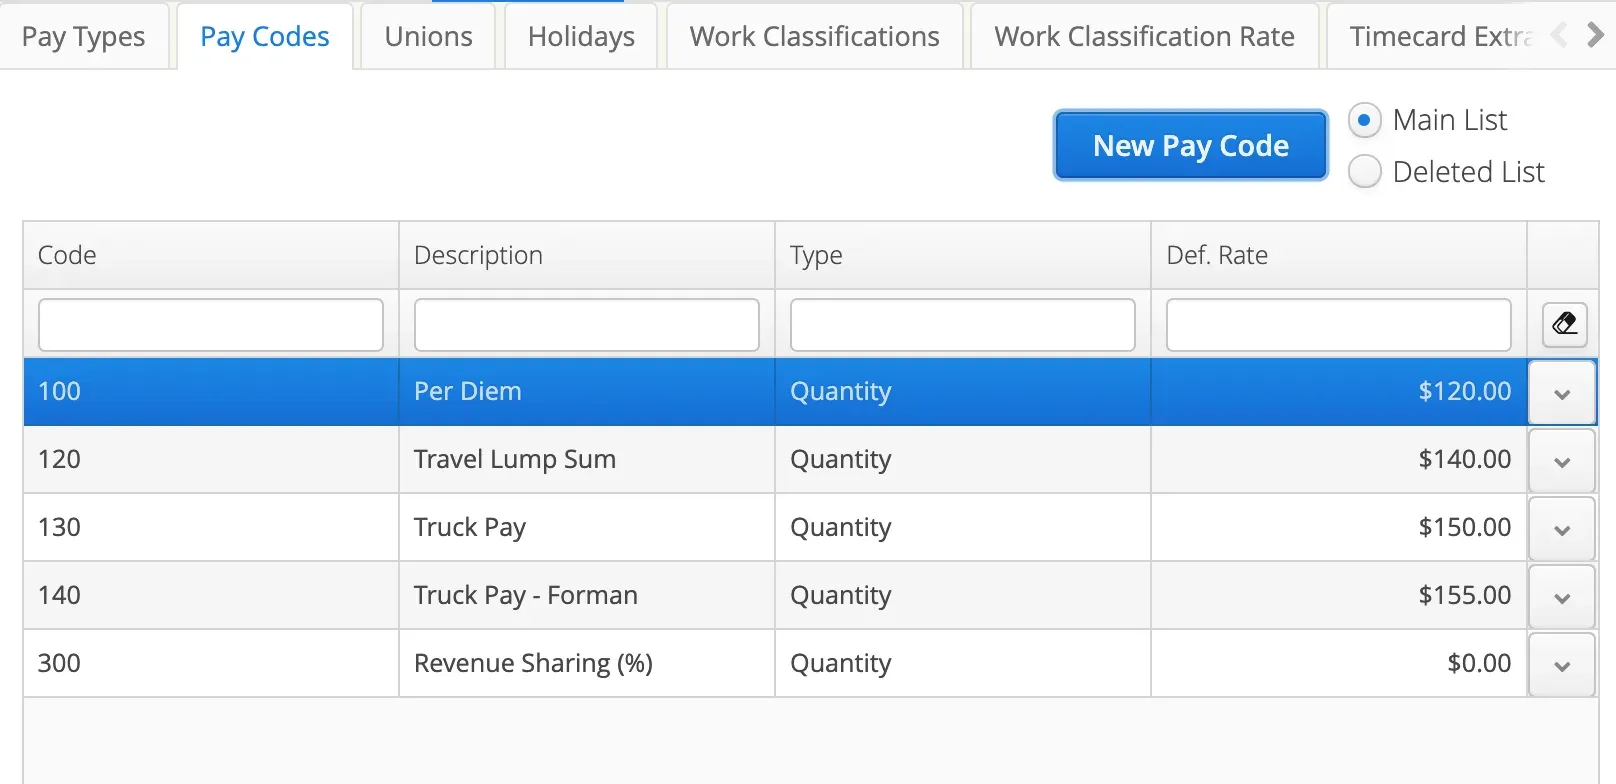
Task: Open dropdown for Truck Pay code 130
Action: point(1562,529)
